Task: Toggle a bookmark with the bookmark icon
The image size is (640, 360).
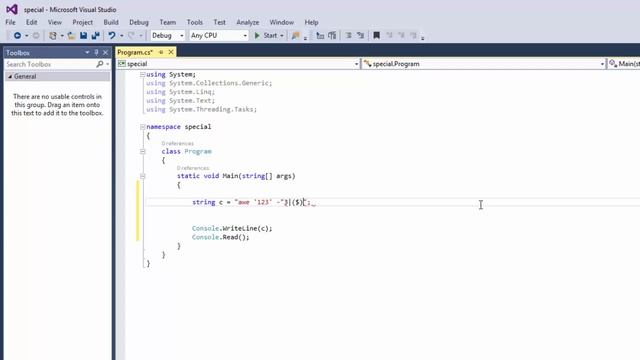Action: click(x=376, y=36)
